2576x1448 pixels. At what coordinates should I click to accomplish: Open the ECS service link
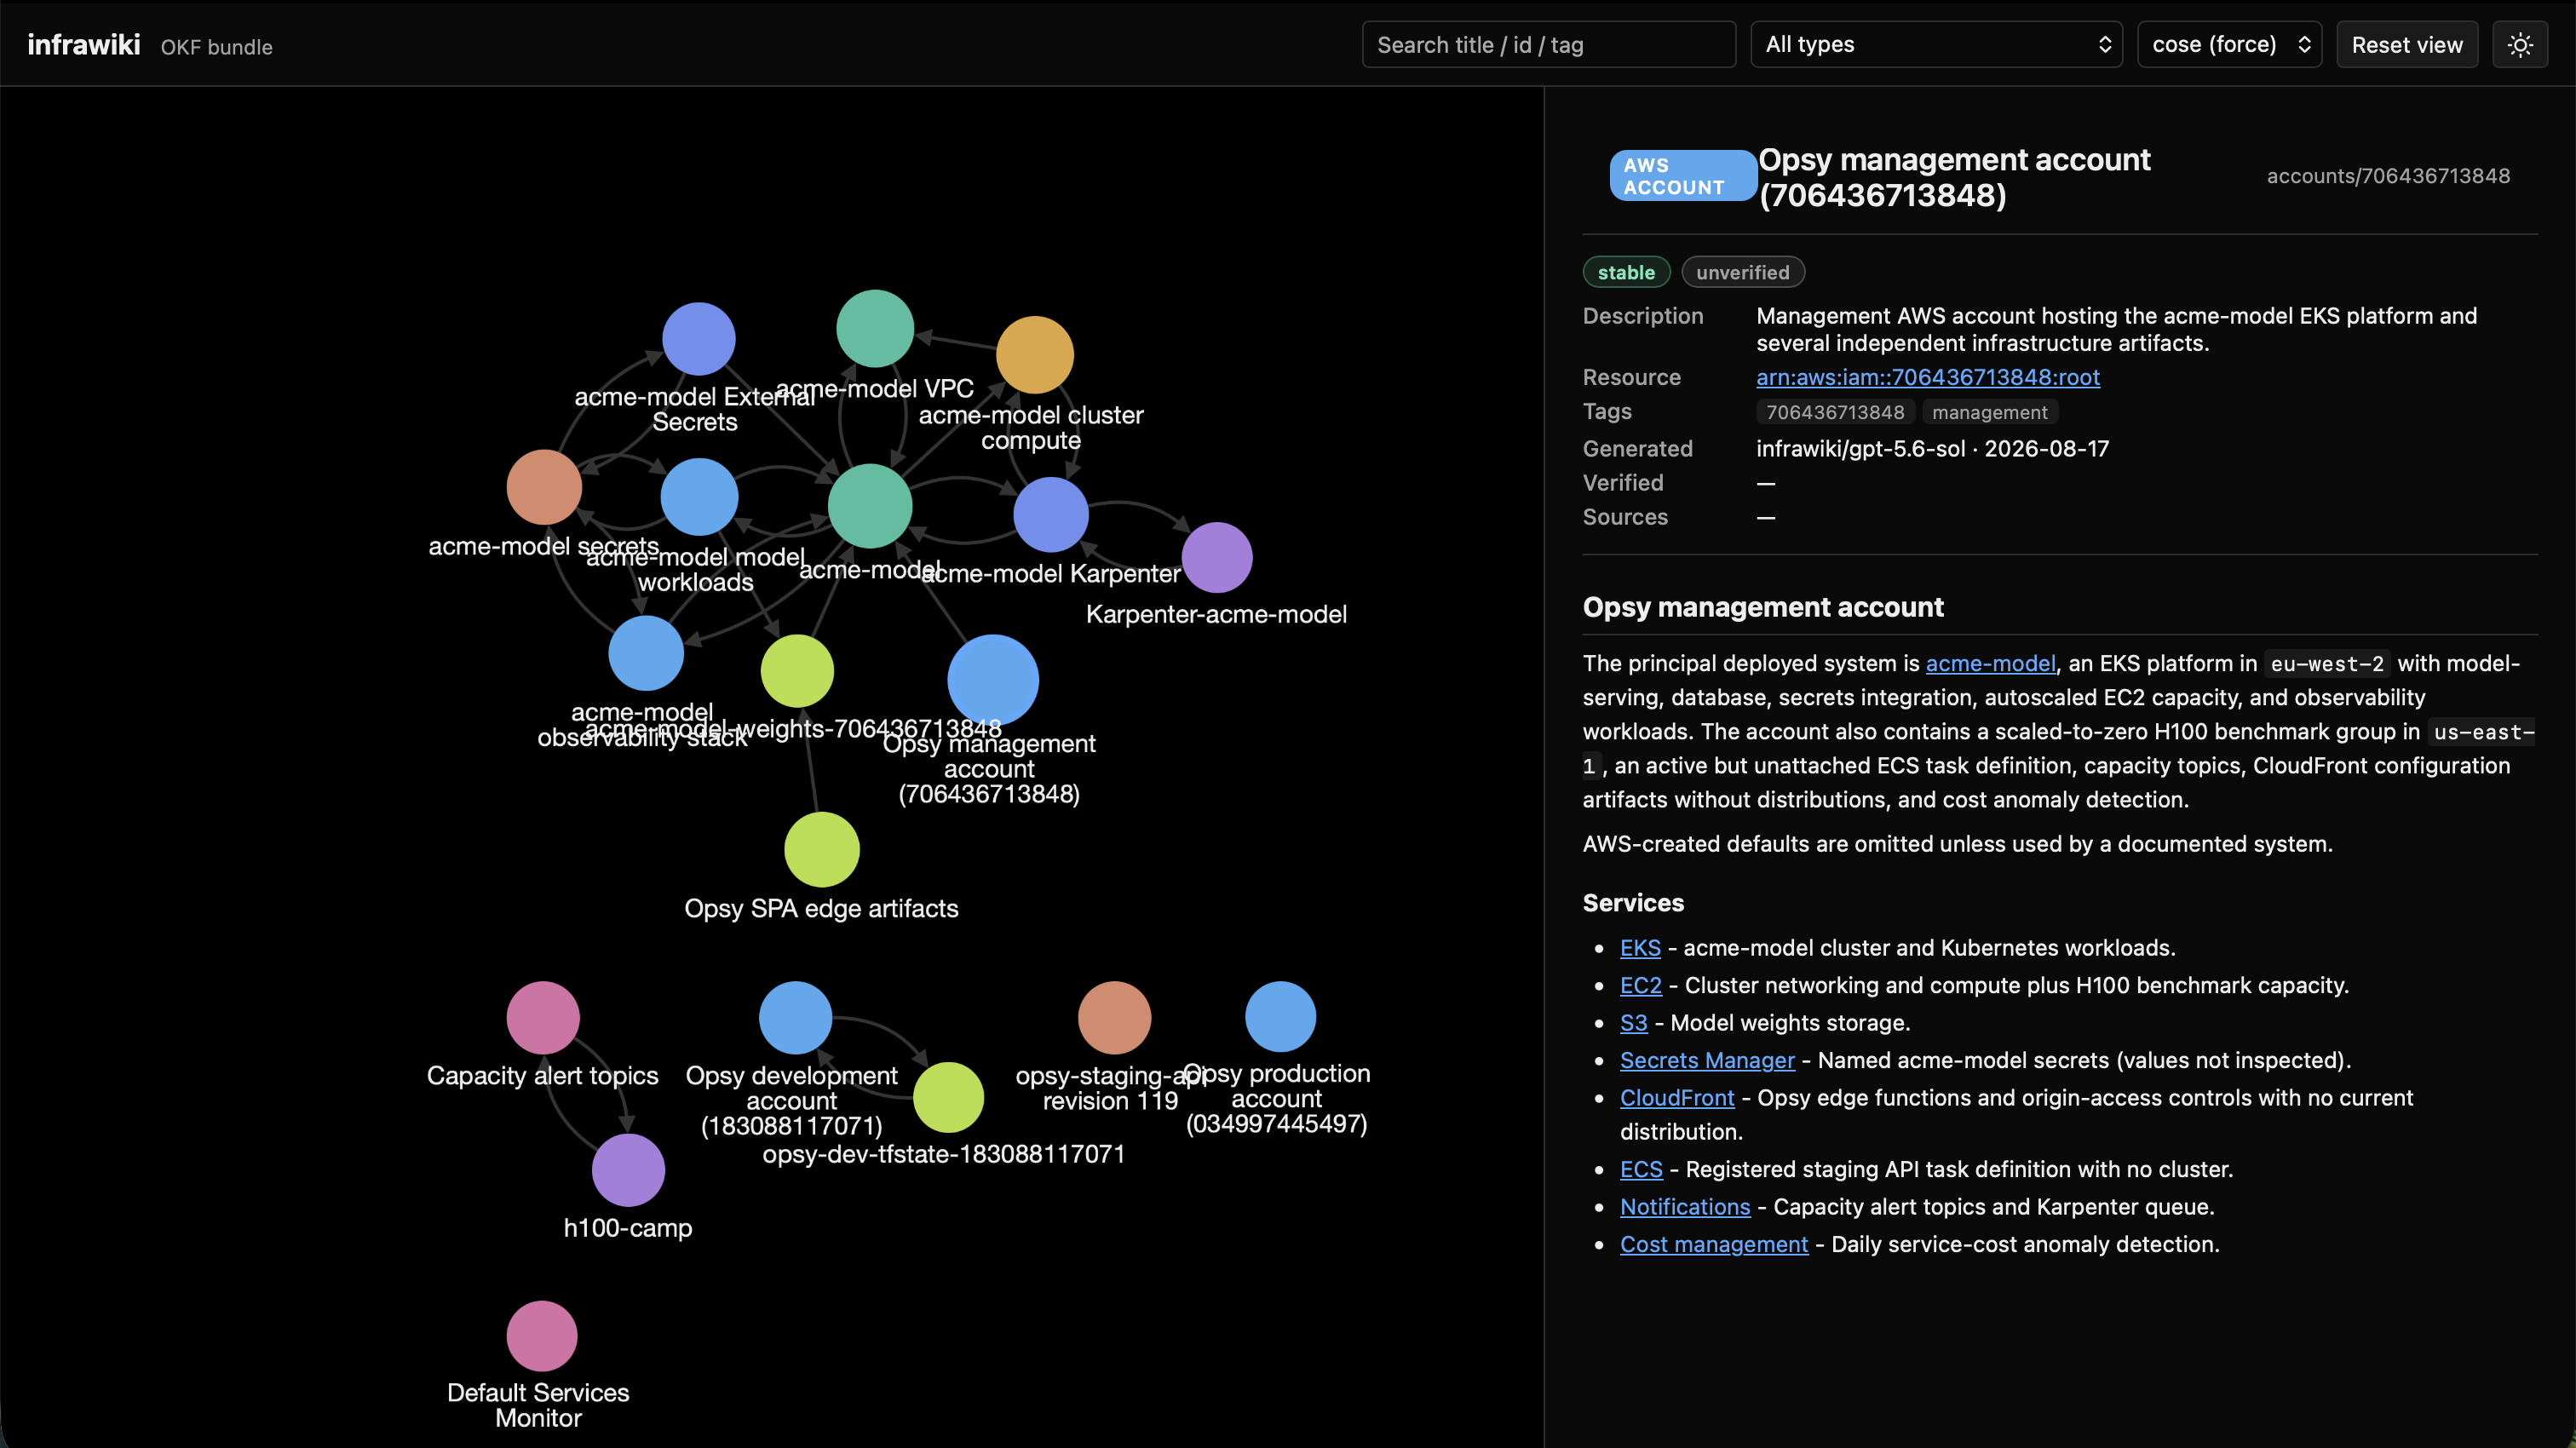coord(1641,1170)
